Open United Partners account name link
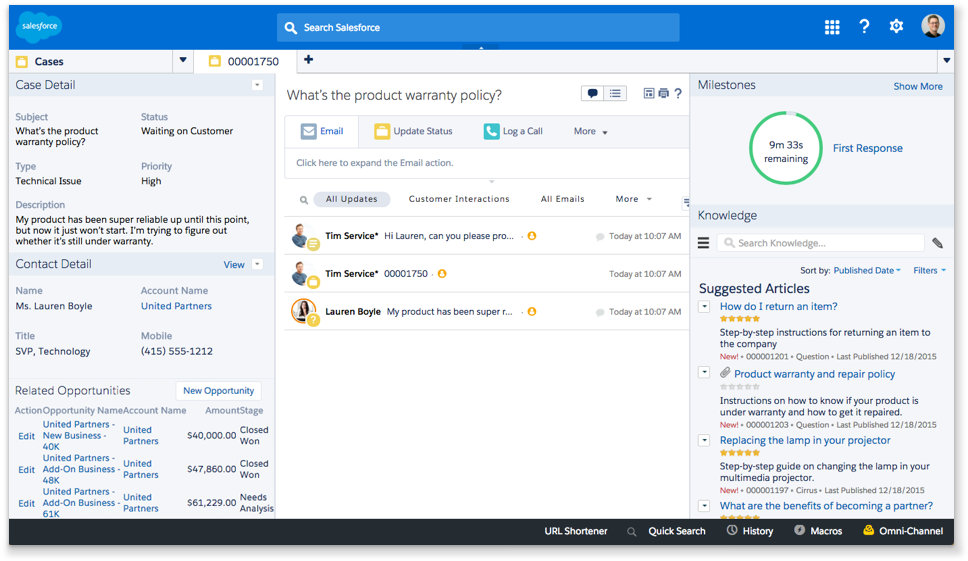 (x=176, y=306)
